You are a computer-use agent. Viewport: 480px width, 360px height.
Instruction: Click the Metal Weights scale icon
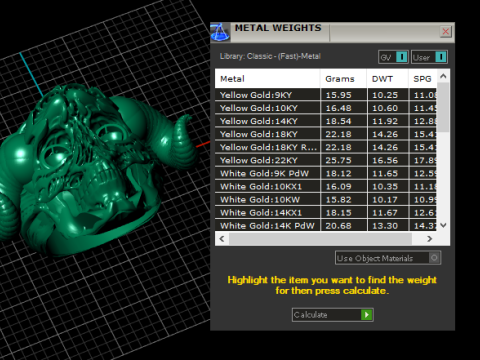tap(220, 32)
